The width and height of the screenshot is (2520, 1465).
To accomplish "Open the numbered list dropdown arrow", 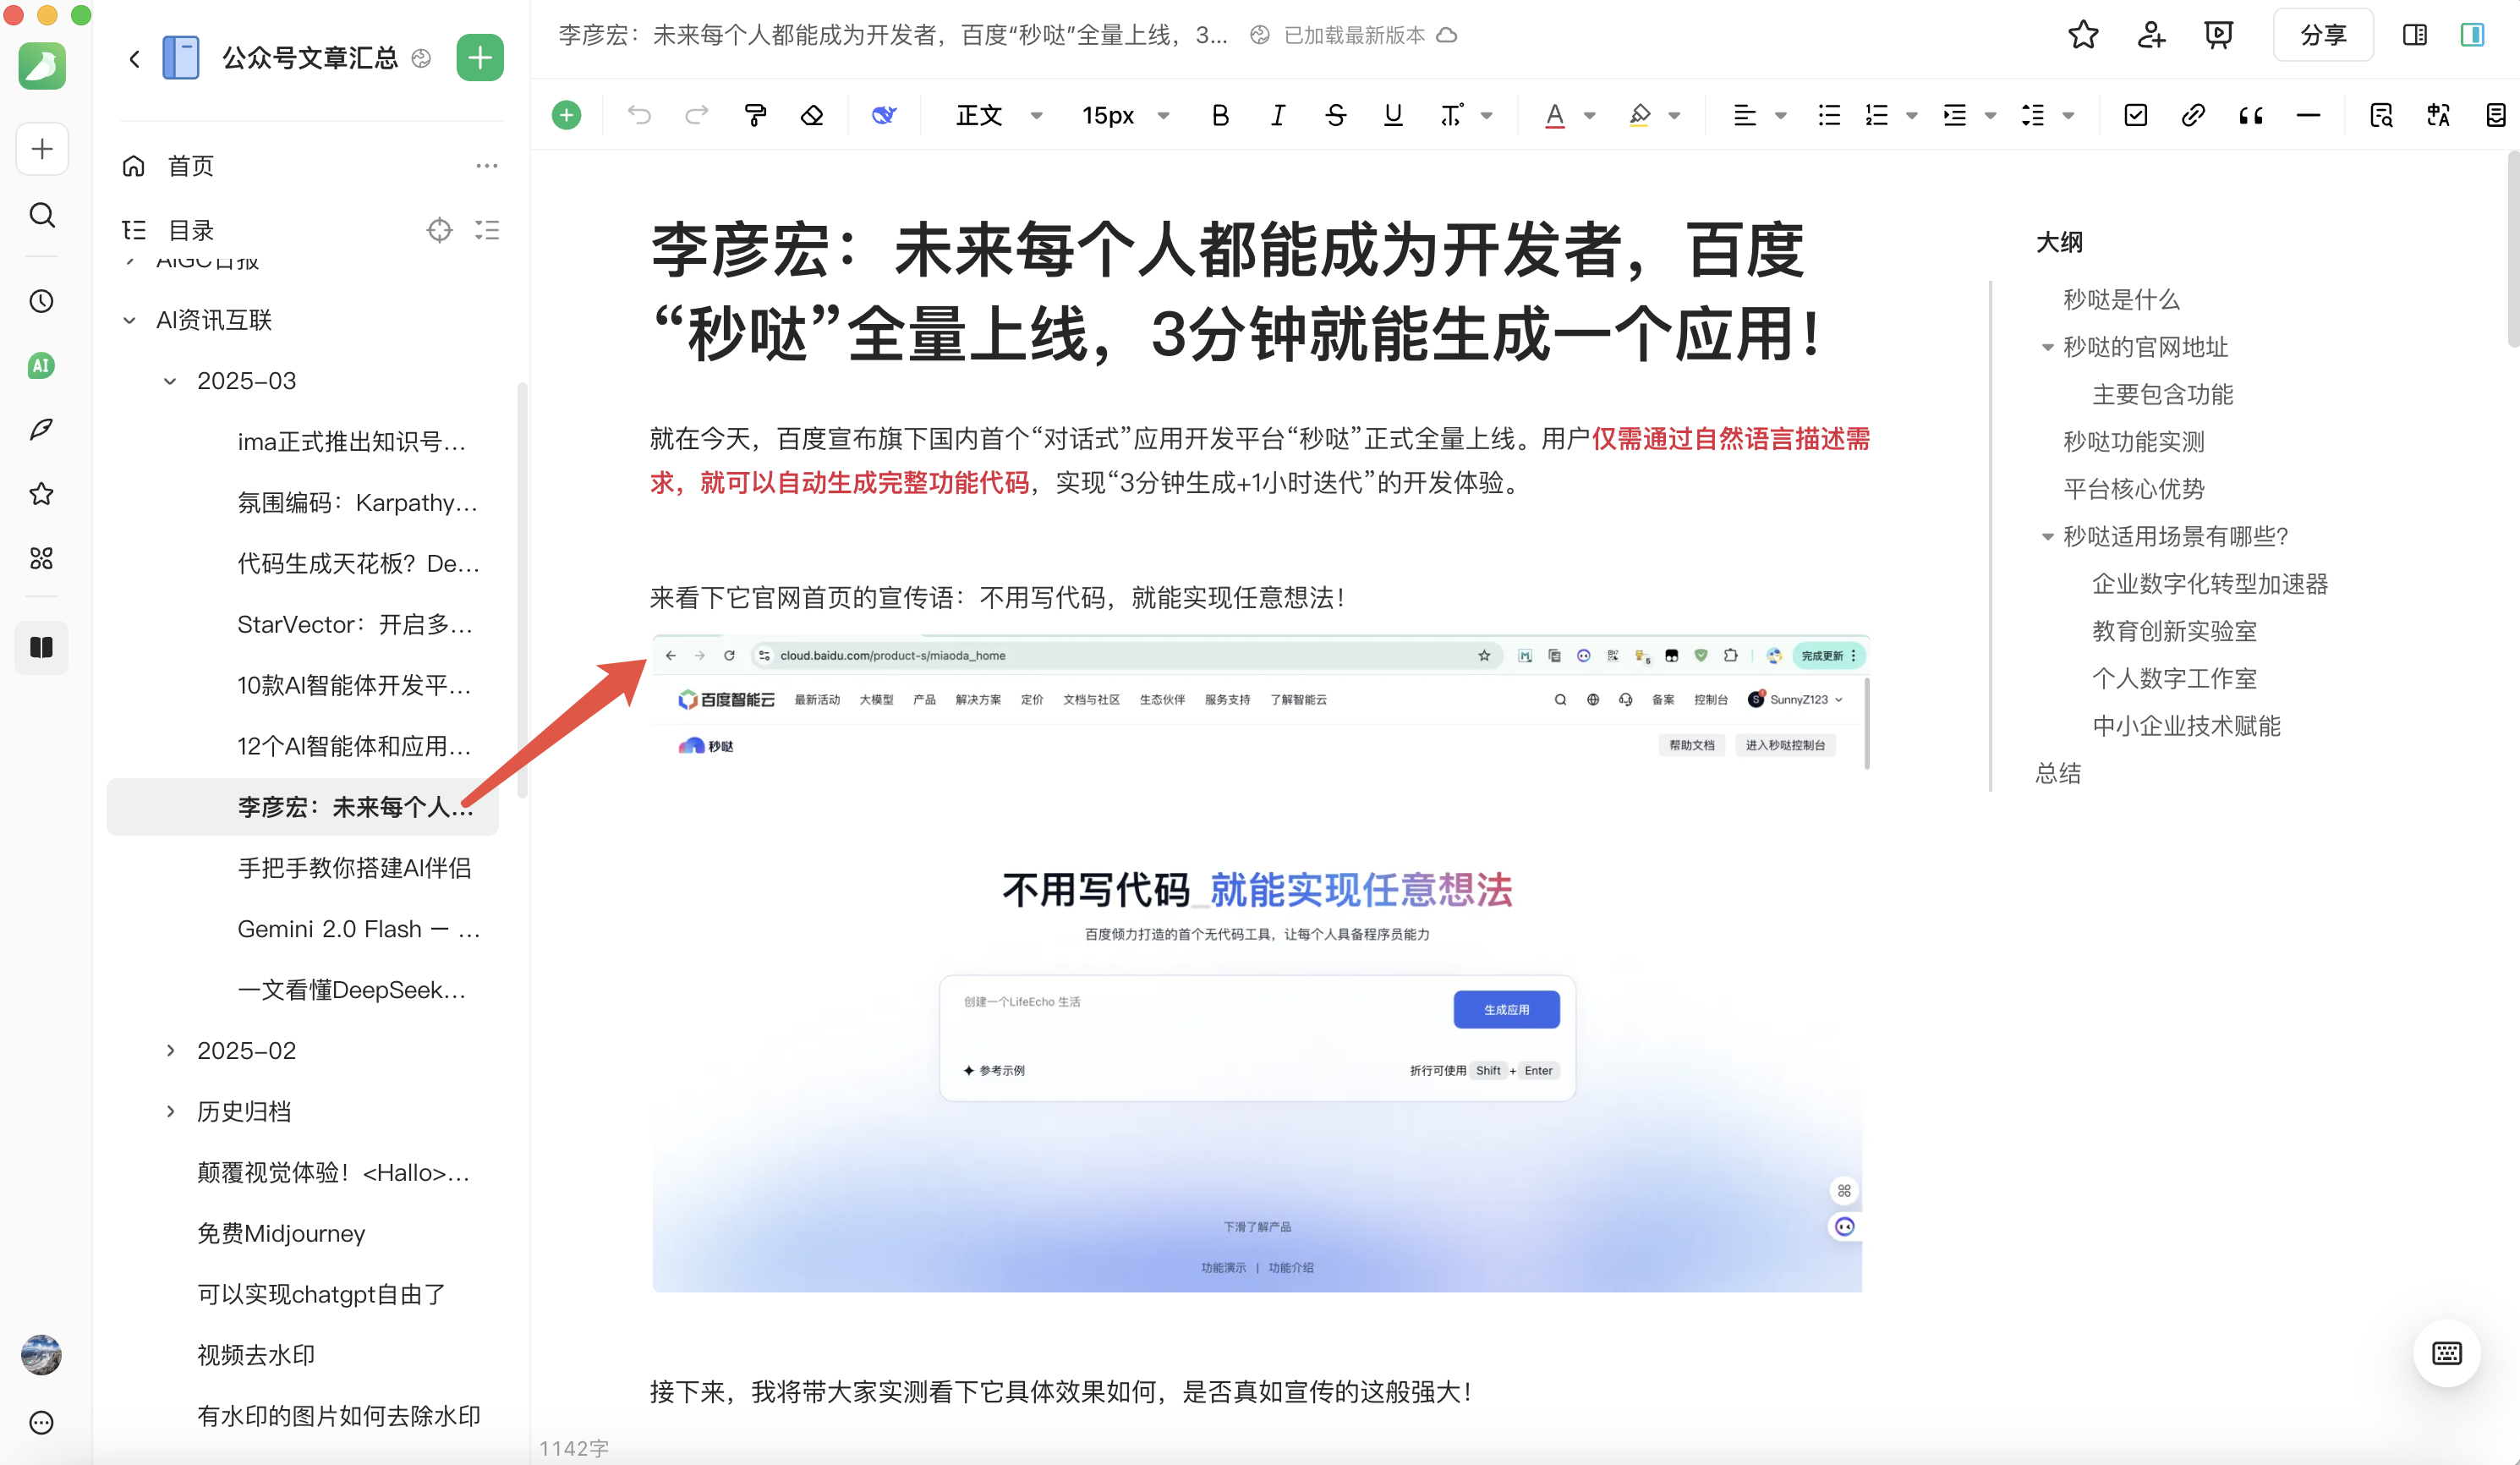I will point(1911,115).
